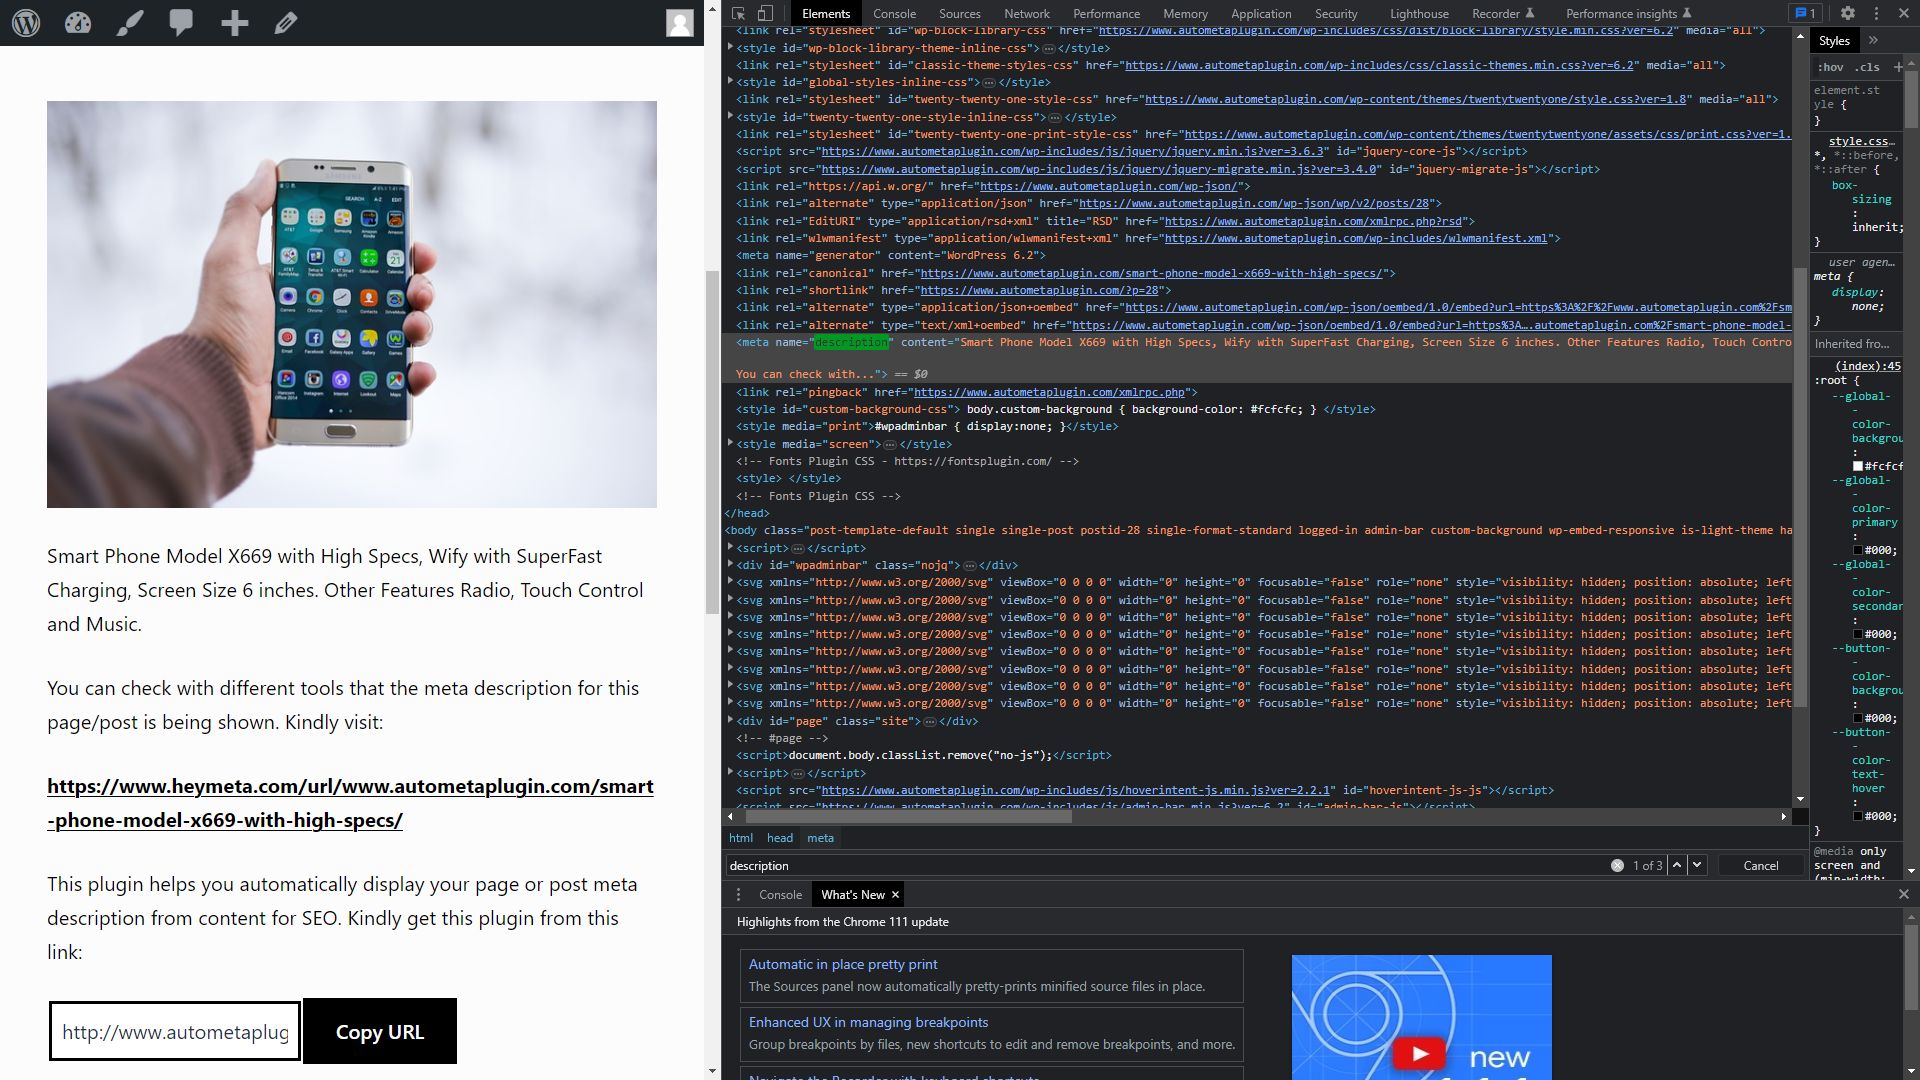The height and width of the screenshot is (1080, 1920).
Task: Click the #fcfcfc background color swatch
Action: click(1858, 466)
